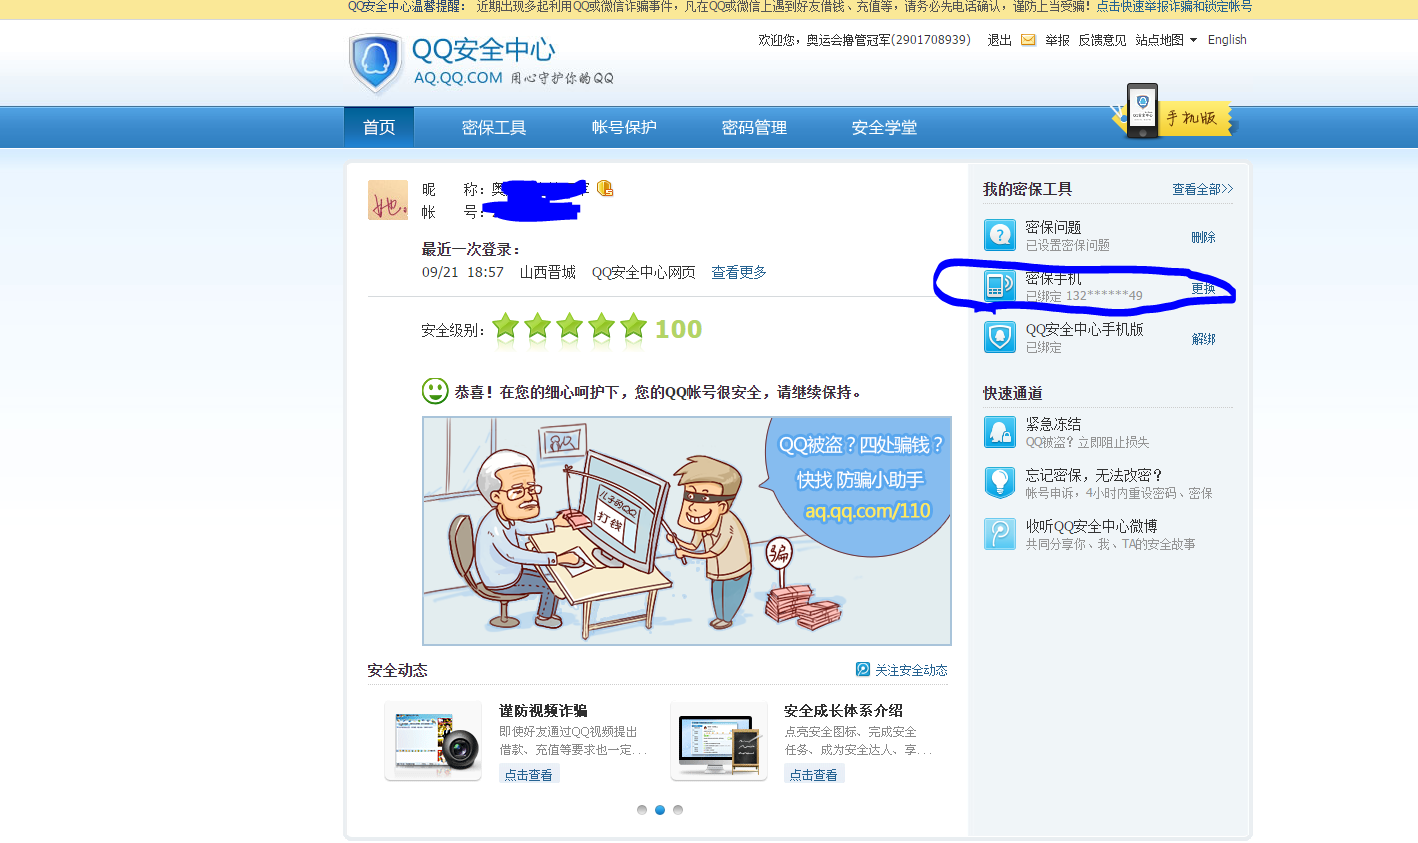Click 点击查看 under 安全成长体系介绍
The height and width of the screenshot is (843, 1418).
coord(813,774)
